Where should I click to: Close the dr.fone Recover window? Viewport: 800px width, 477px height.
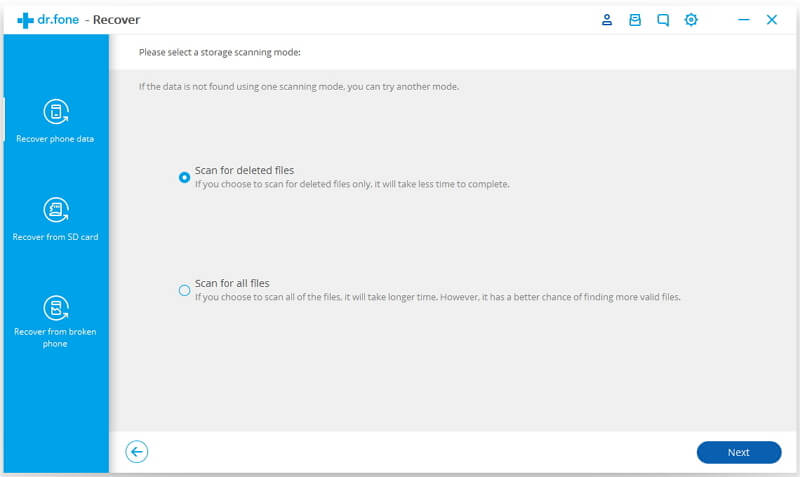coord(772,19)
